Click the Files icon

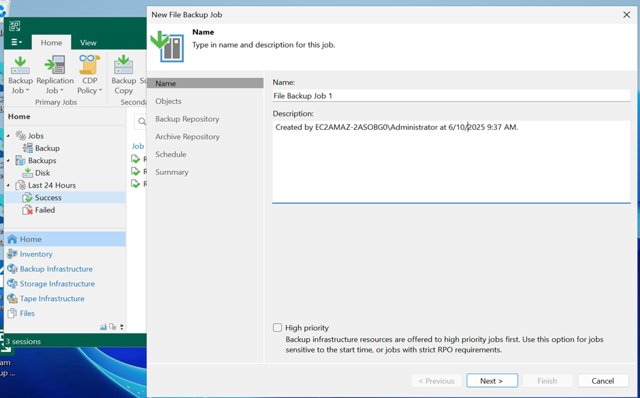click(12, 314)
